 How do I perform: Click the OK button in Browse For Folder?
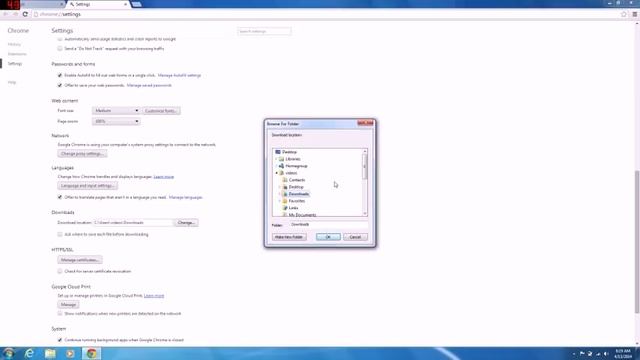328,237
